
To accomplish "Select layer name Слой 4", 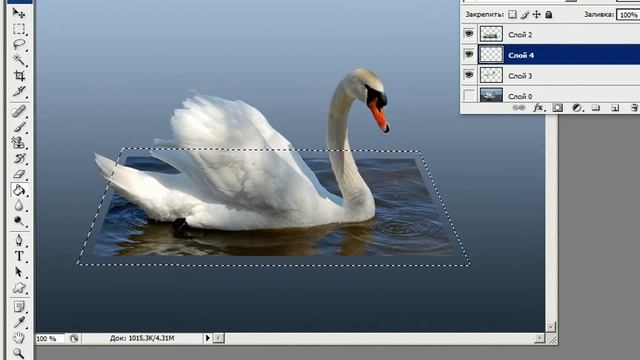I will (521, 56).
